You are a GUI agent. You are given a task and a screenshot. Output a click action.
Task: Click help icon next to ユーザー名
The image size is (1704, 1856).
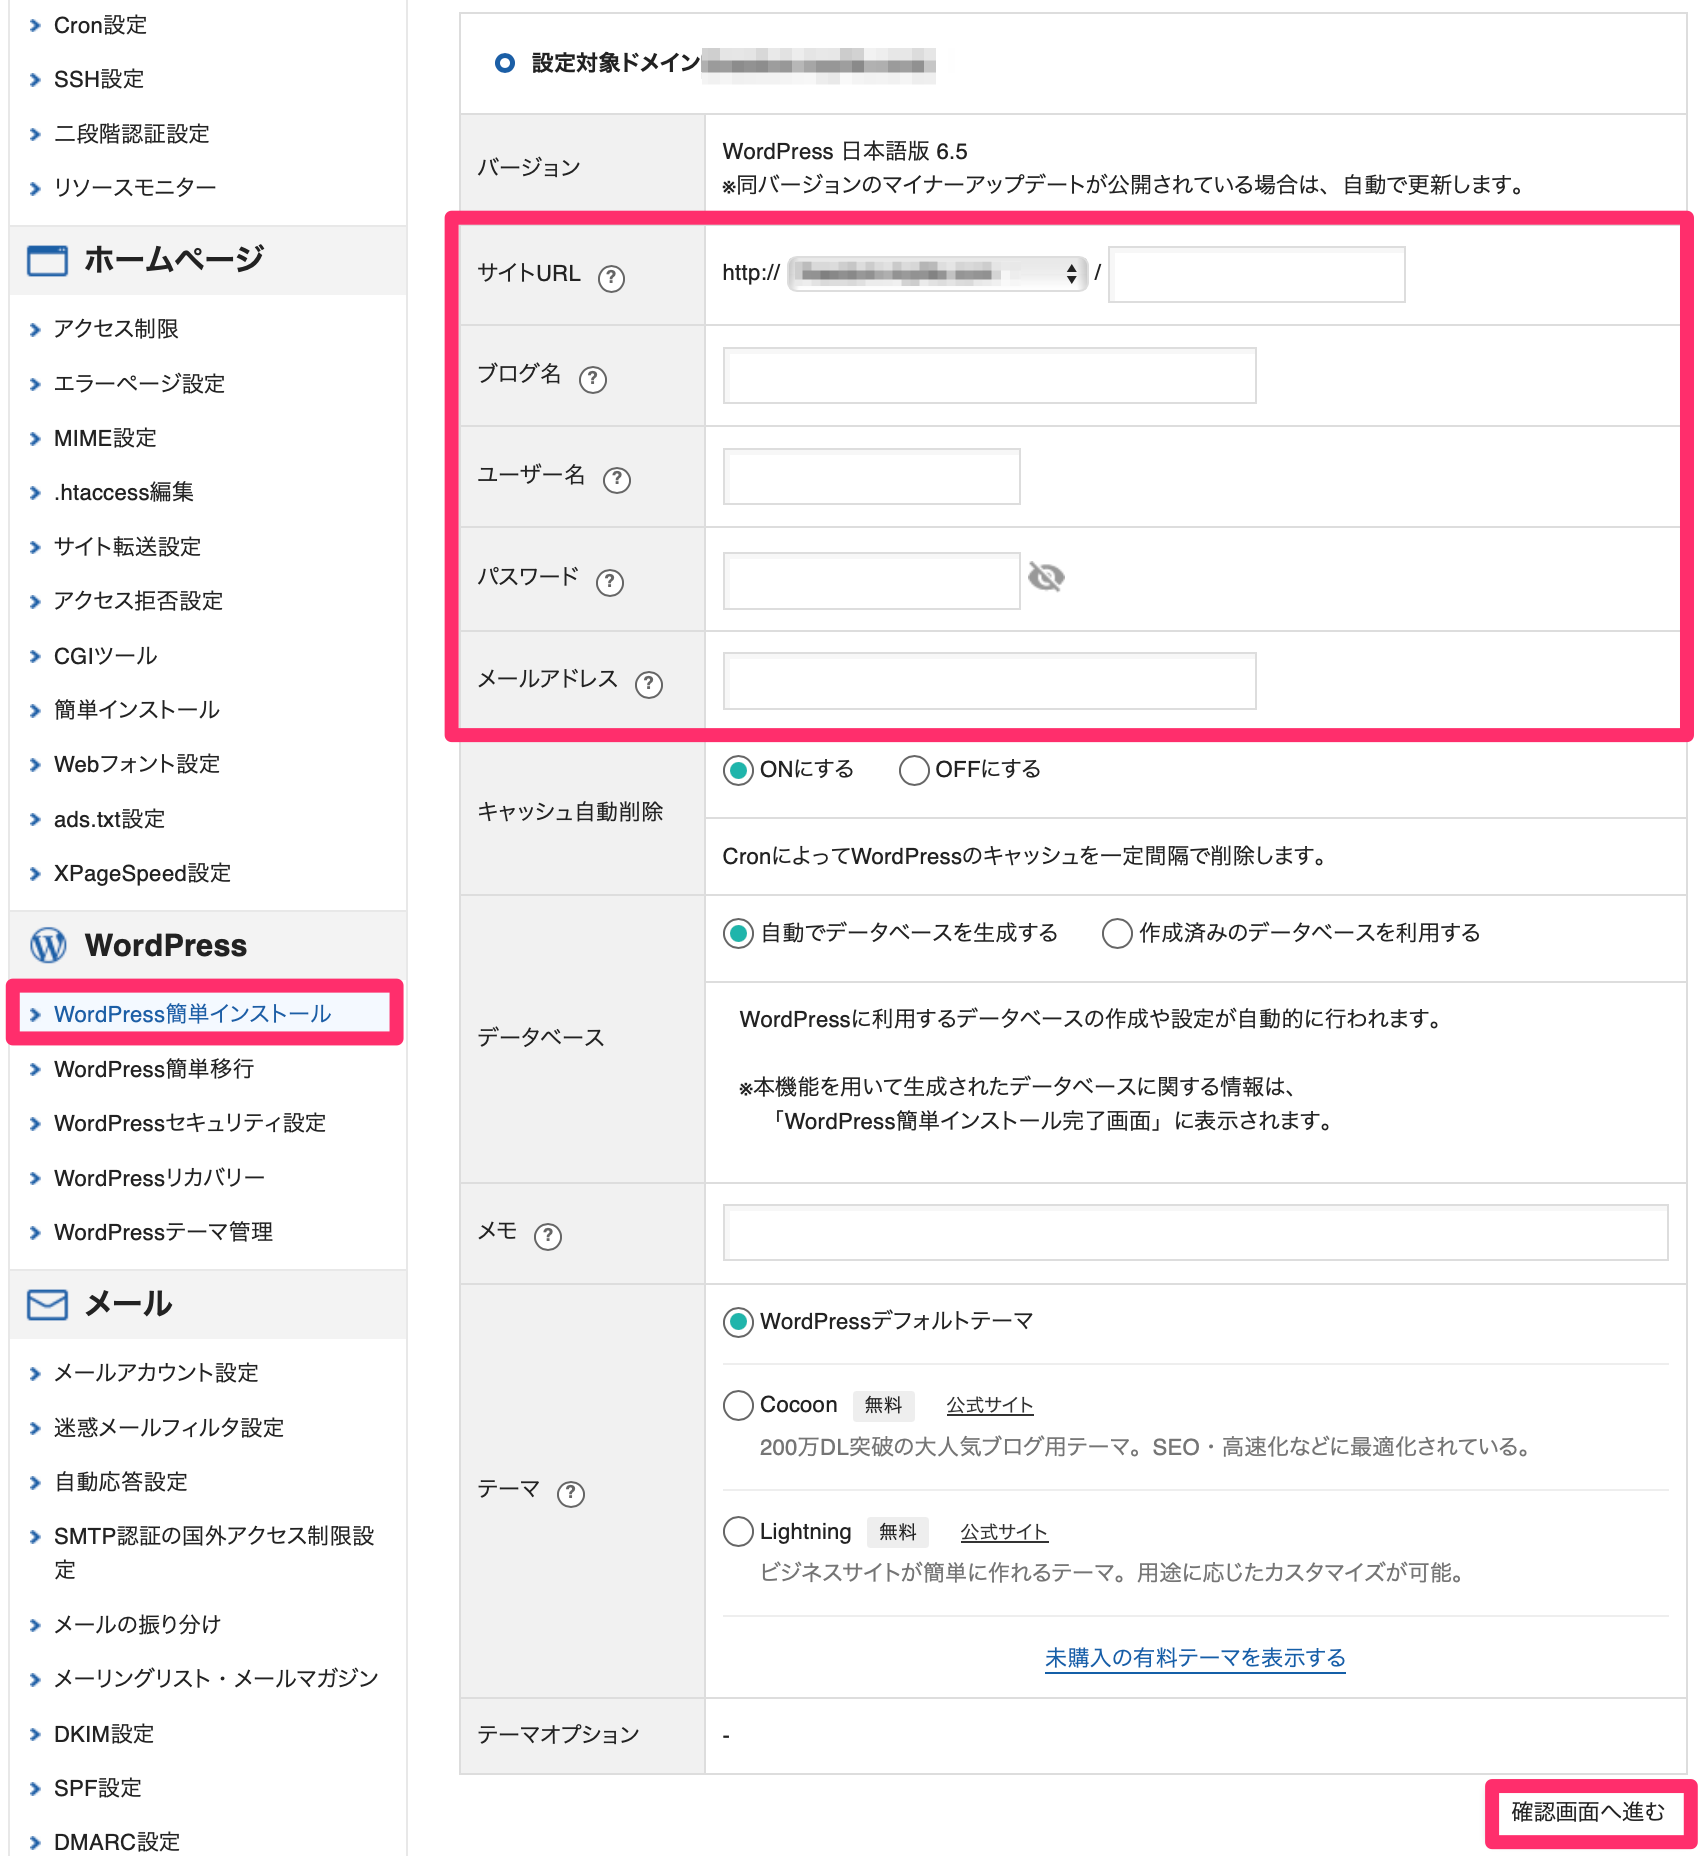point(617,480)
